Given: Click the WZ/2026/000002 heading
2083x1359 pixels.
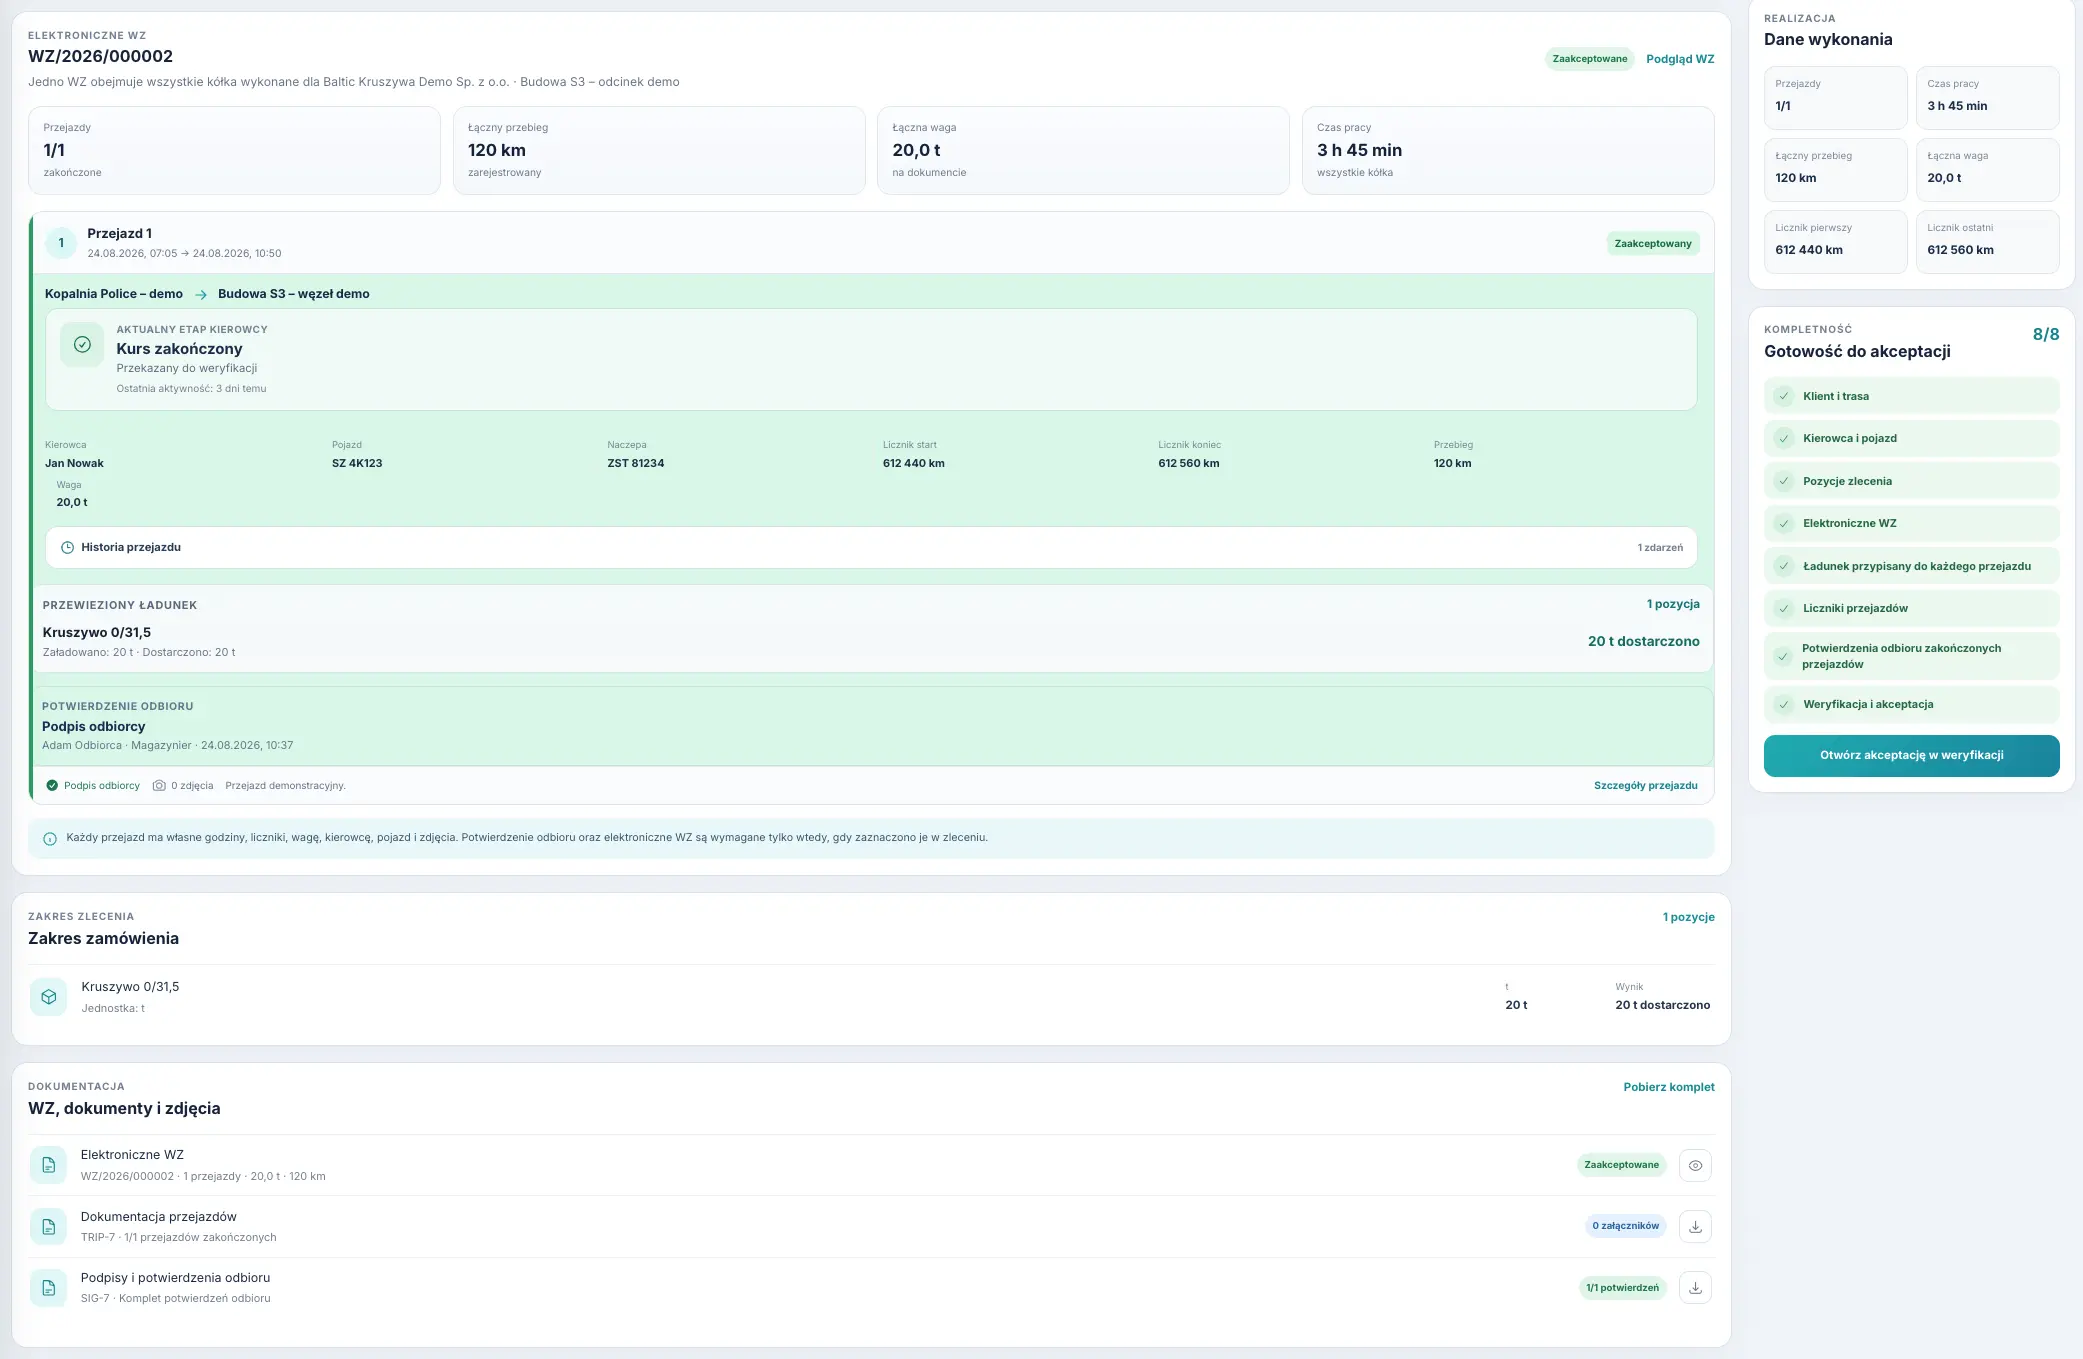Looking at the screenshot, I should 100,57.
